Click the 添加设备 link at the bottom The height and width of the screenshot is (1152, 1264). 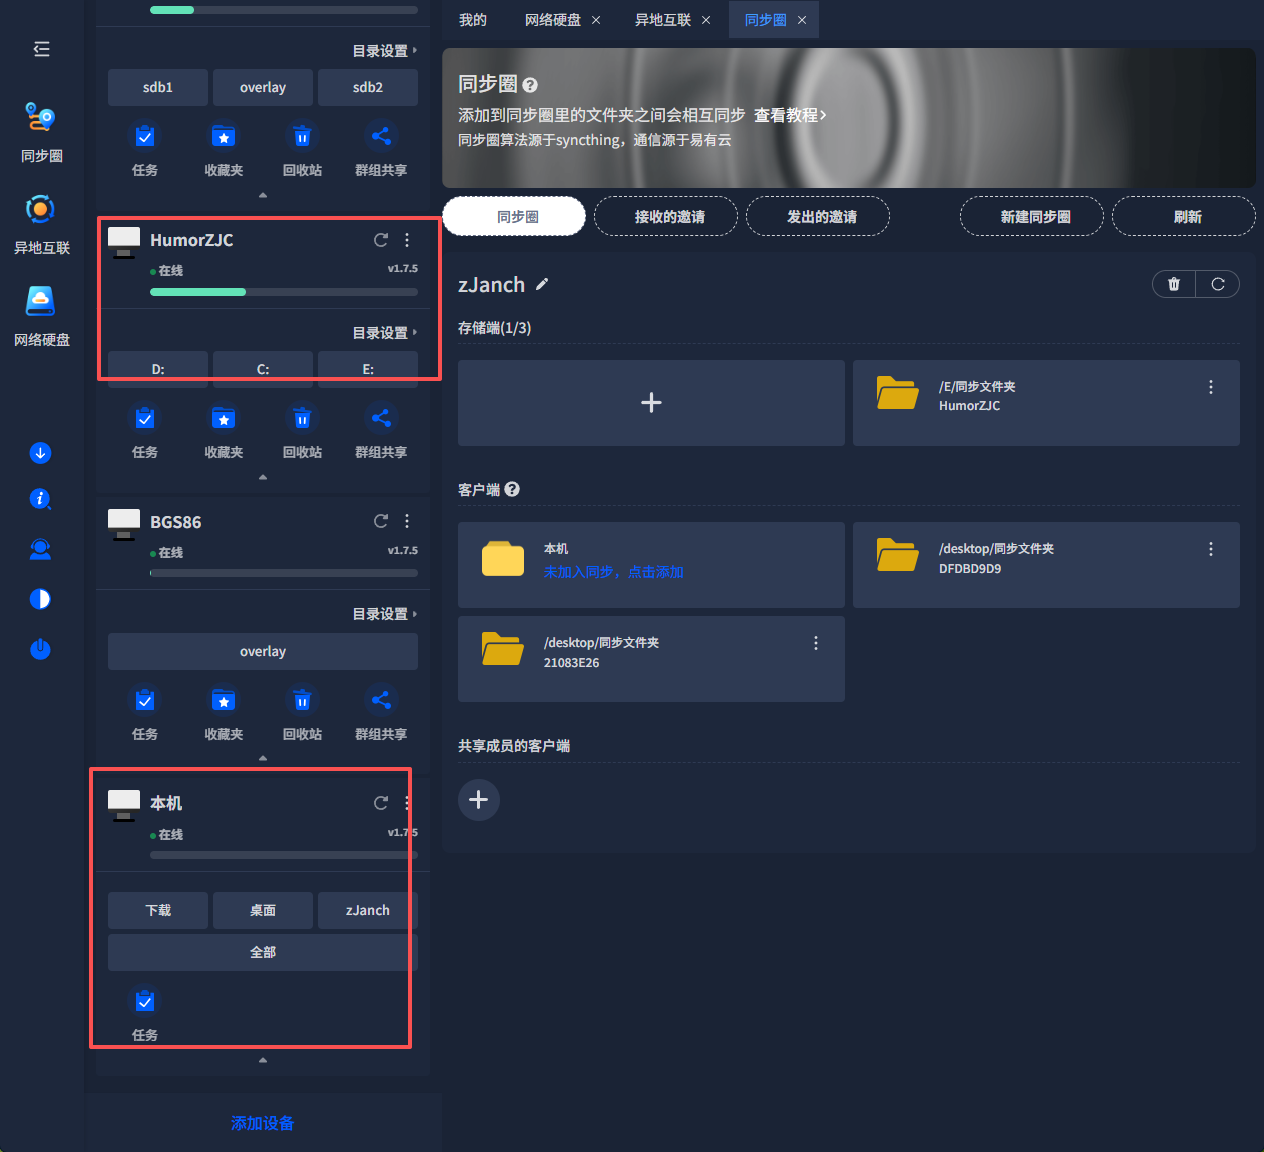click(x=262, y=1123)
